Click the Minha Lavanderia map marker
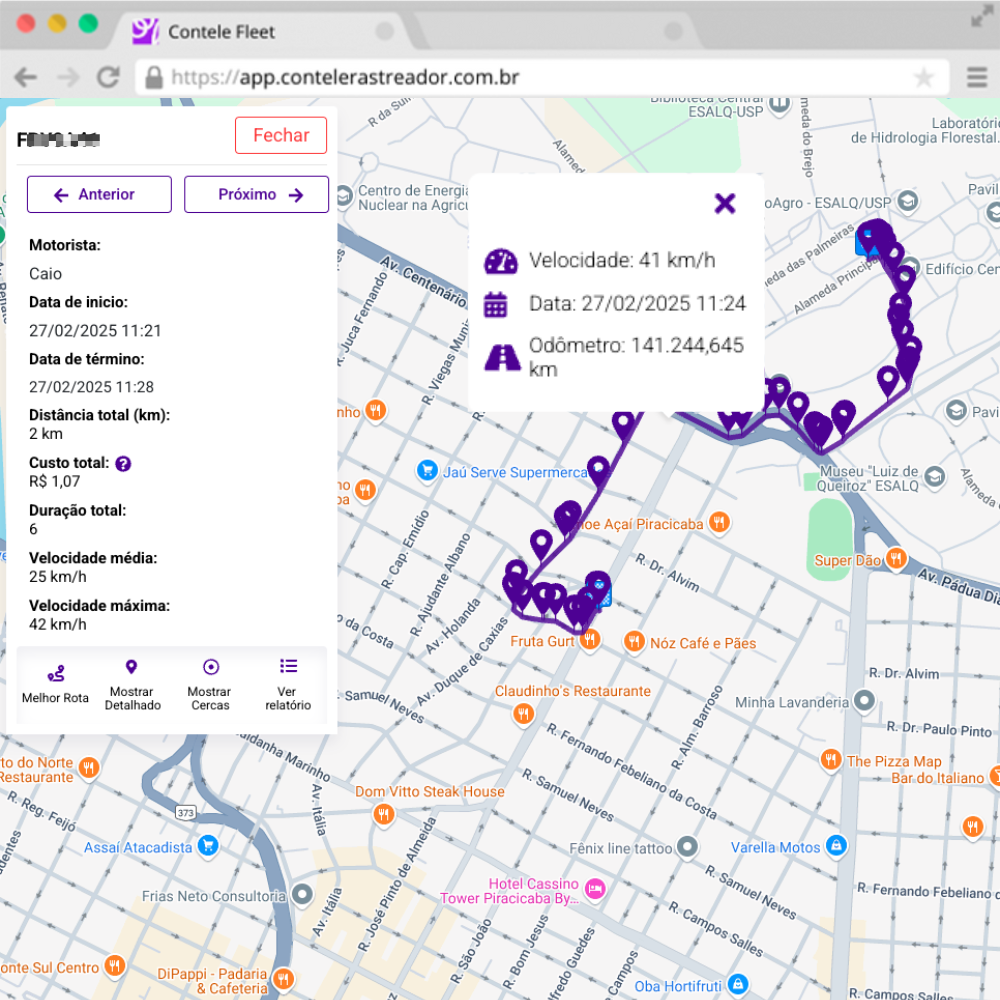The width and height of the screenshot is (1000, 1000). (864, 701)
